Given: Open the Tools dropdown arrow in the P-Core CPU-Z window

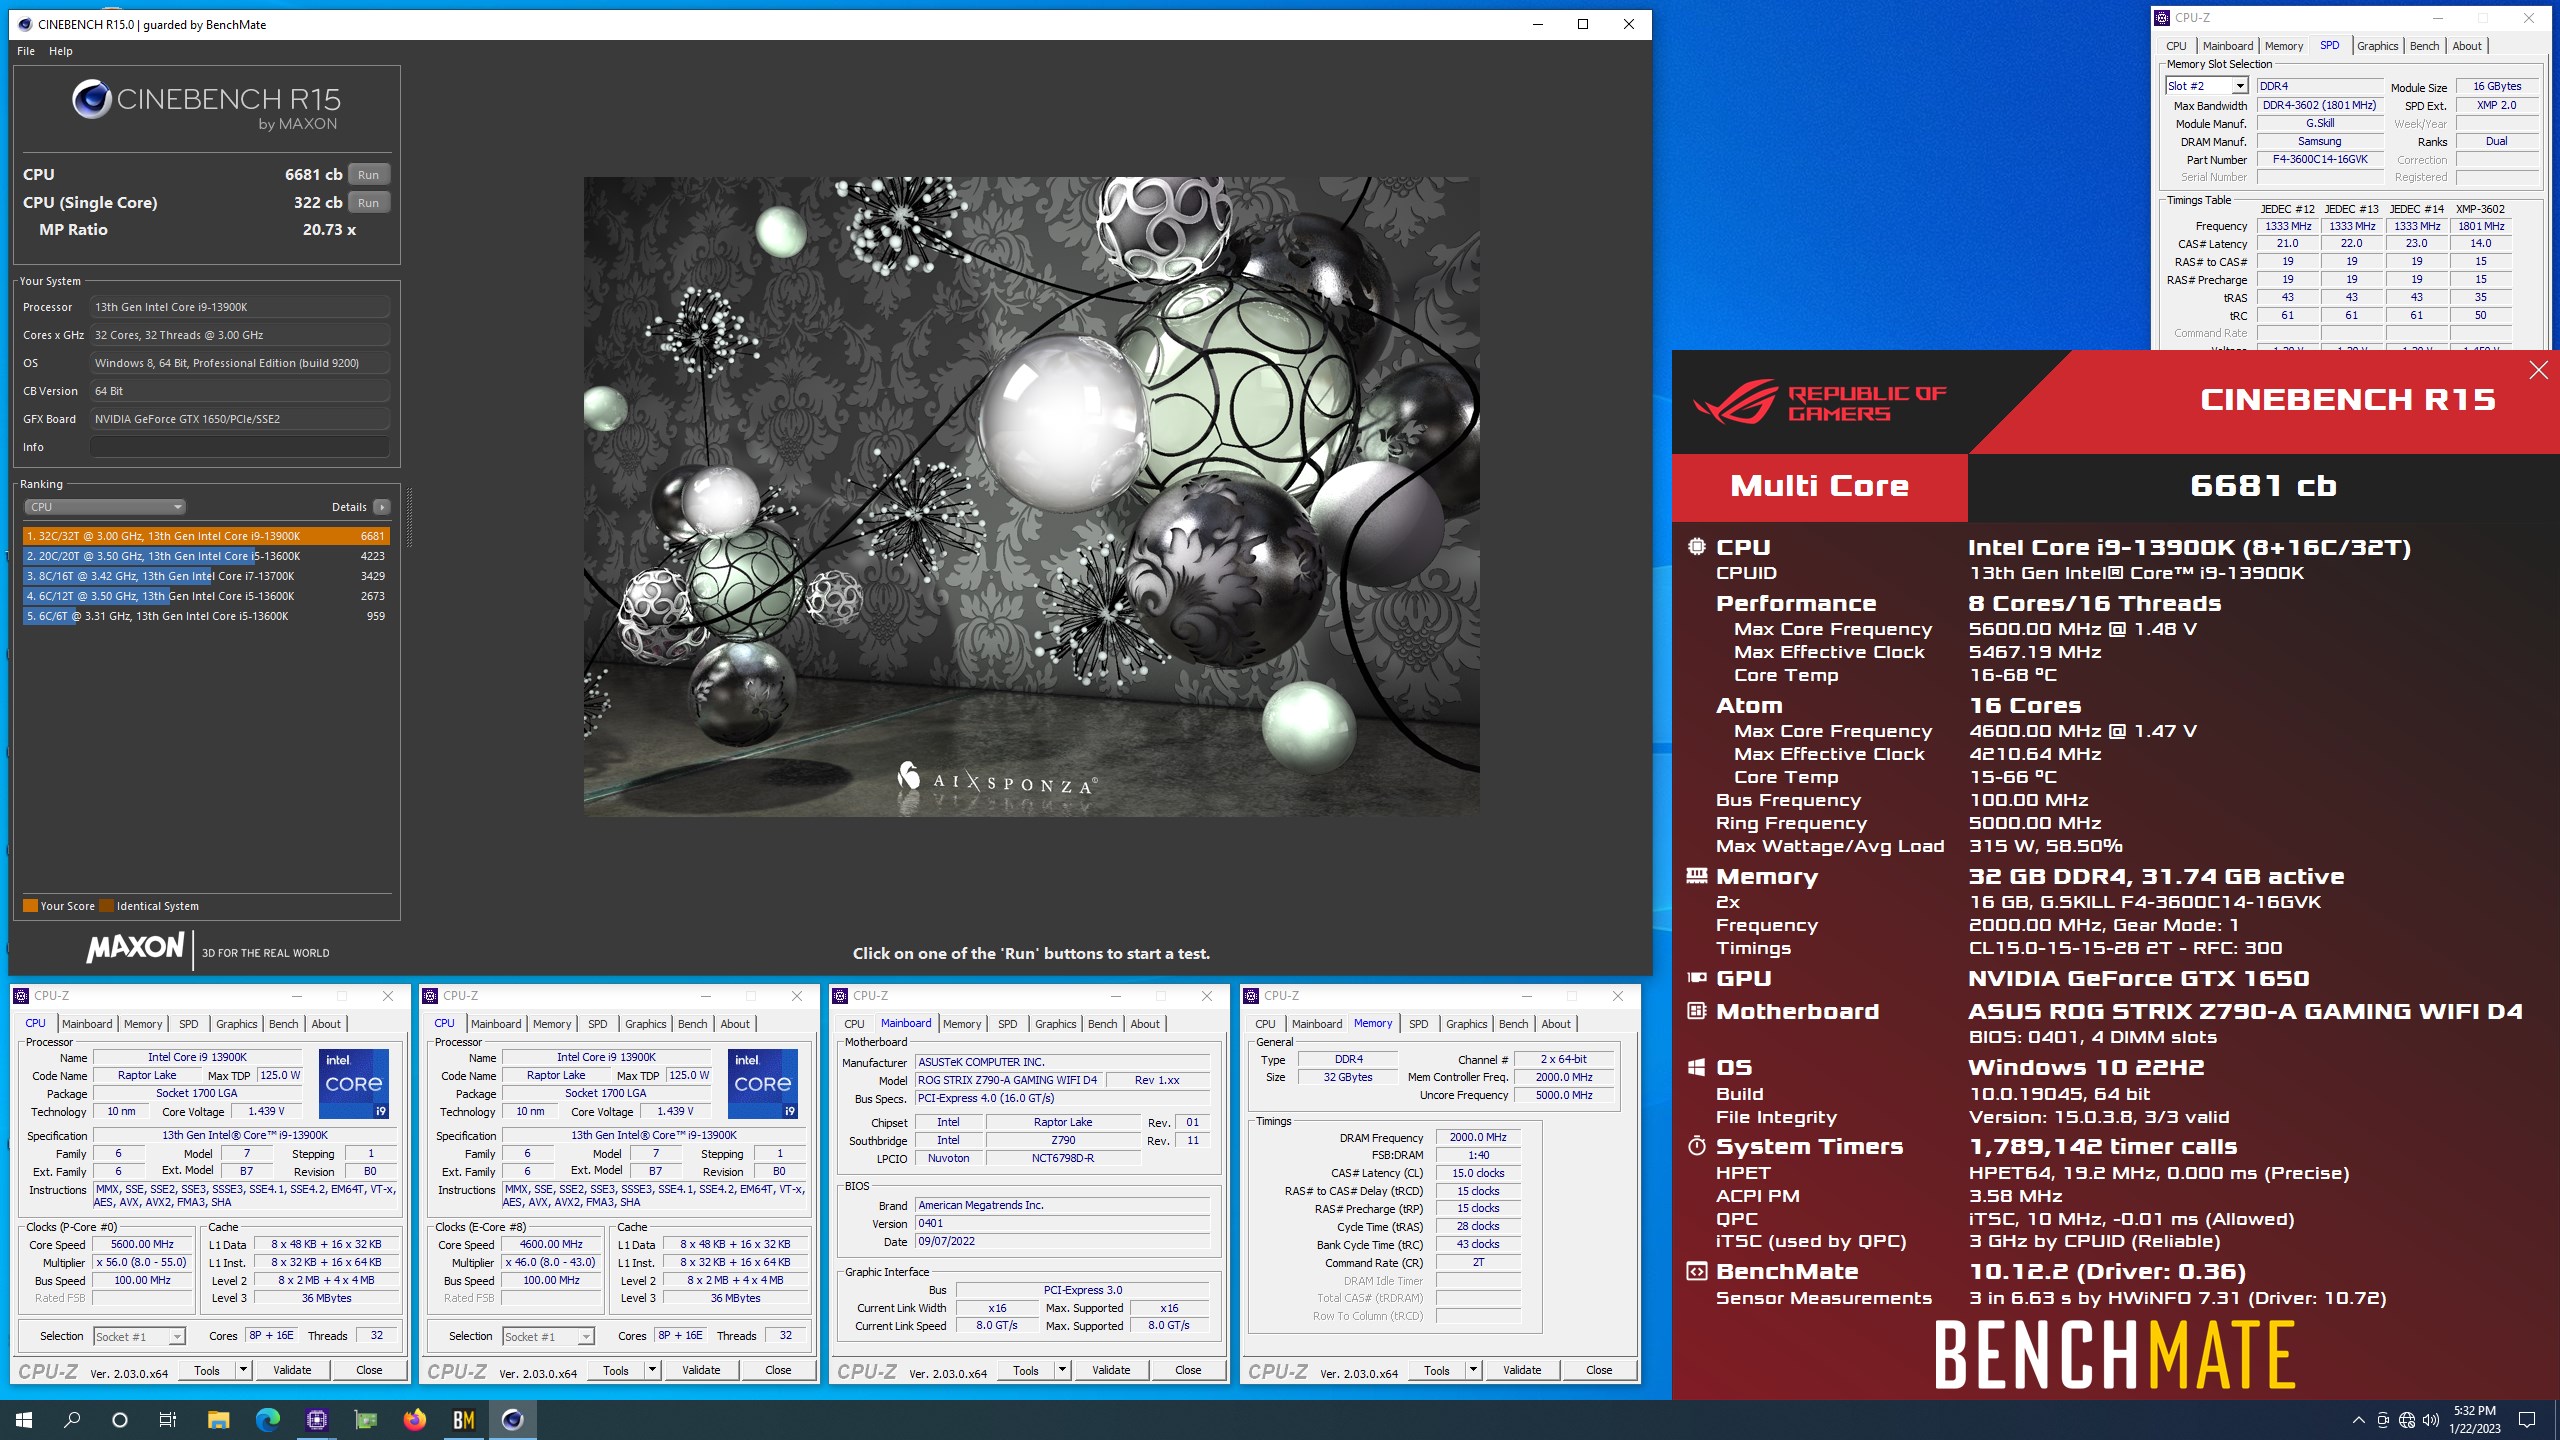Looking at the screenshot, I should coord(243,1370).
